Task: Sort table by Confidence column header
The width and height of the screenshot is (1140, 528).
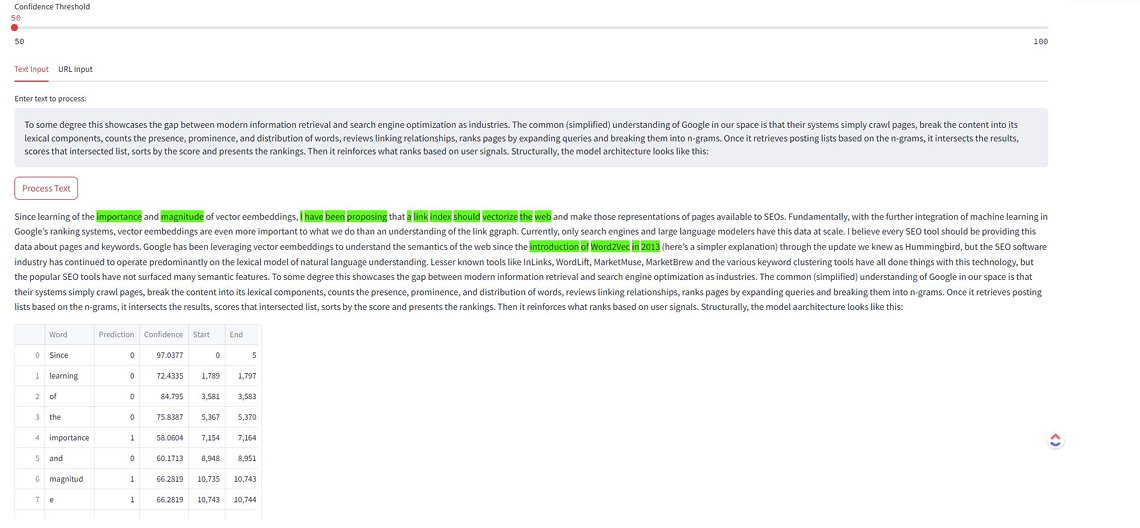Action: point(163,334)
